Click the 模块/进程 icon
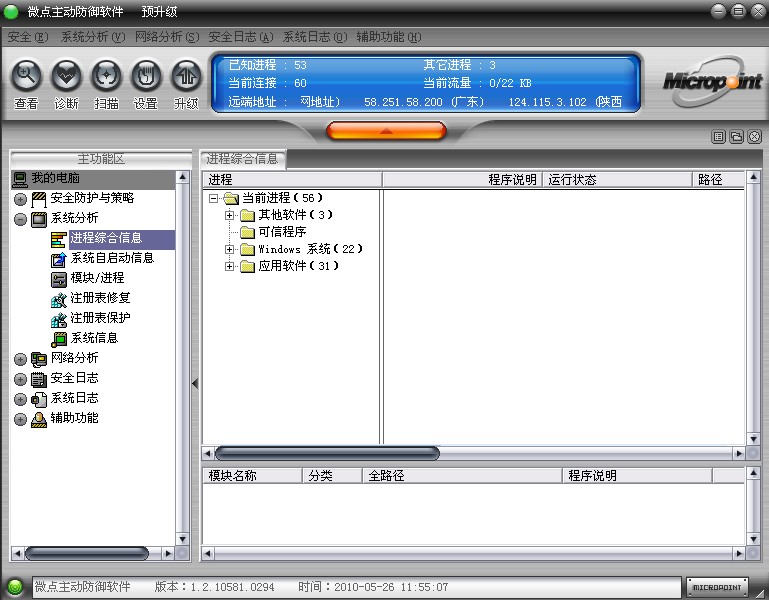Screen dimensions: 769x600 [58, 279]
